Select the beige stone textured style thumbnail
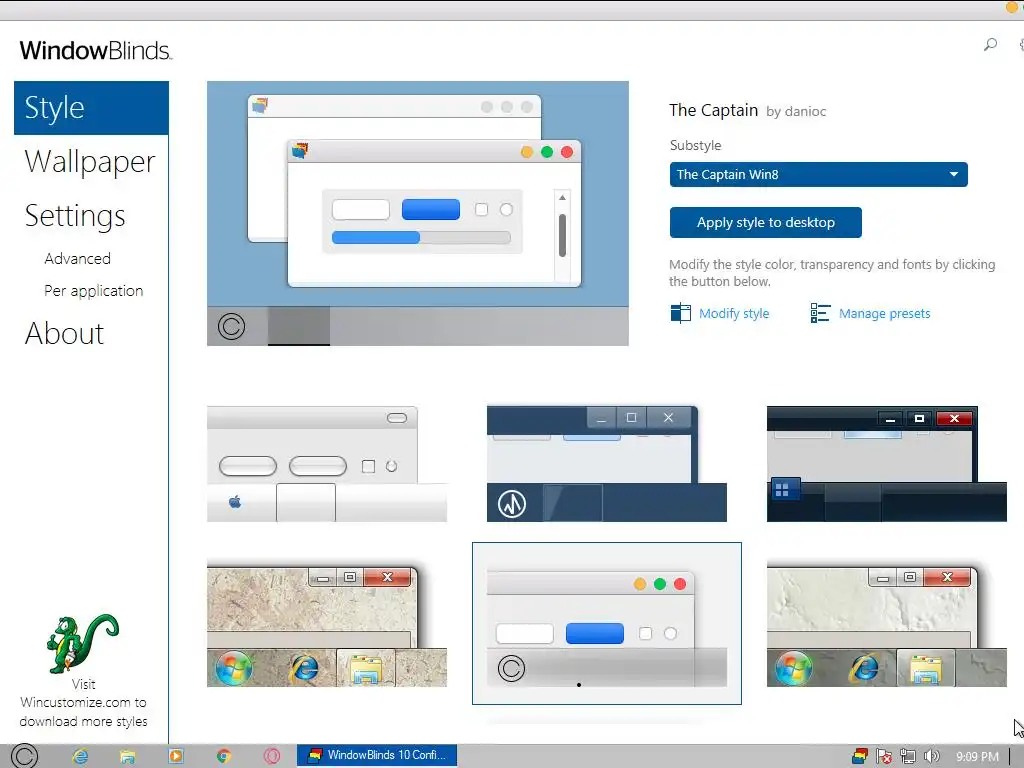 tap(327, 627)
